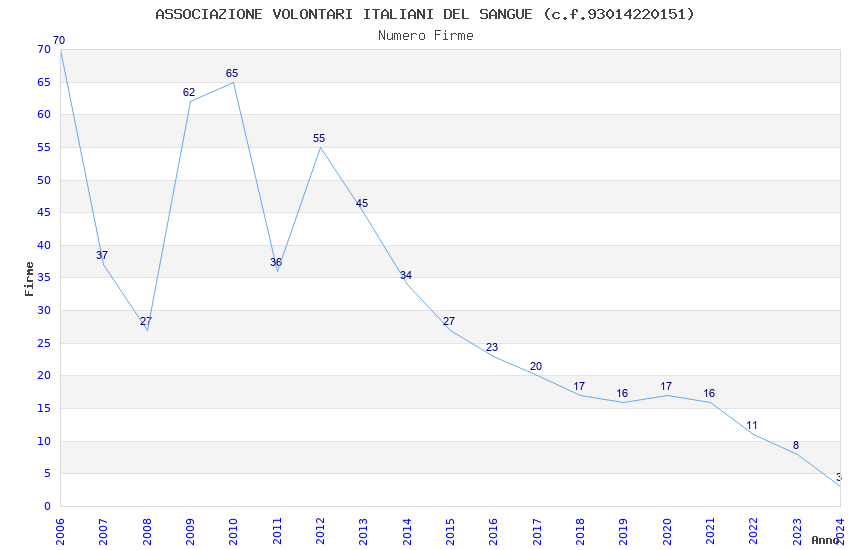Select the data label 65 for 2010
The height and width of the screenshot is (550, 850).
[232, 73]
